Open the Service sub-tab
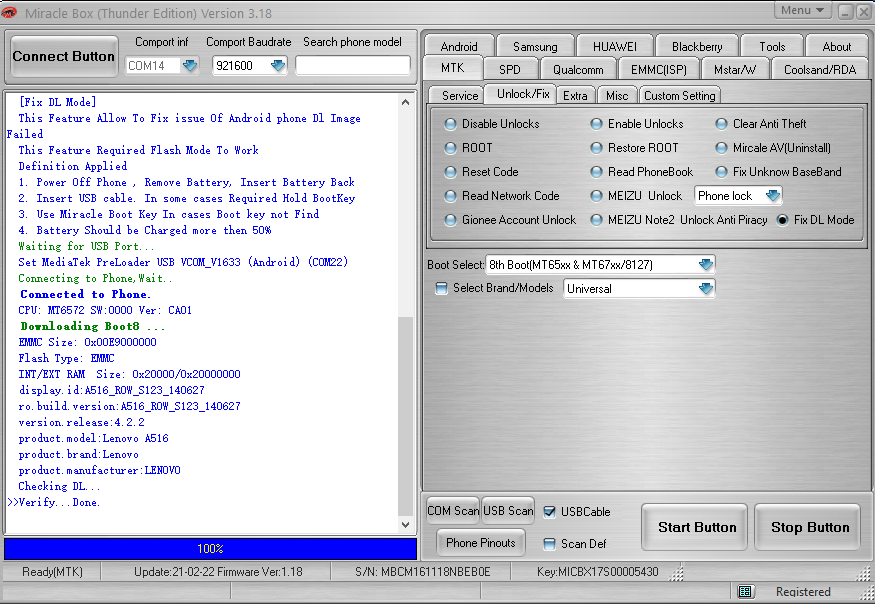 [460, 95]
